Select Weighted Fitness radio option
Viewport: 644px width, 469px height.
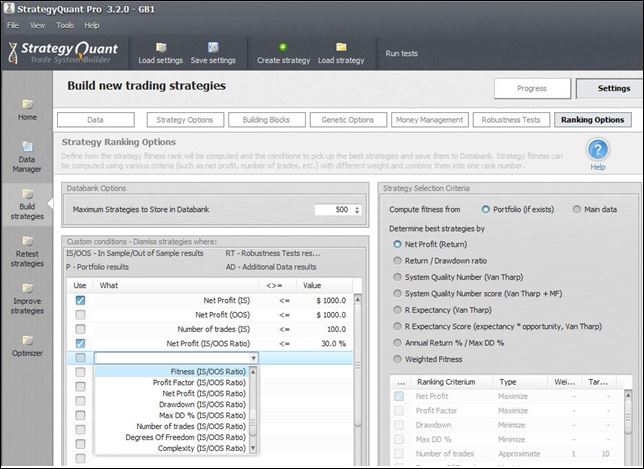[397, 359]
